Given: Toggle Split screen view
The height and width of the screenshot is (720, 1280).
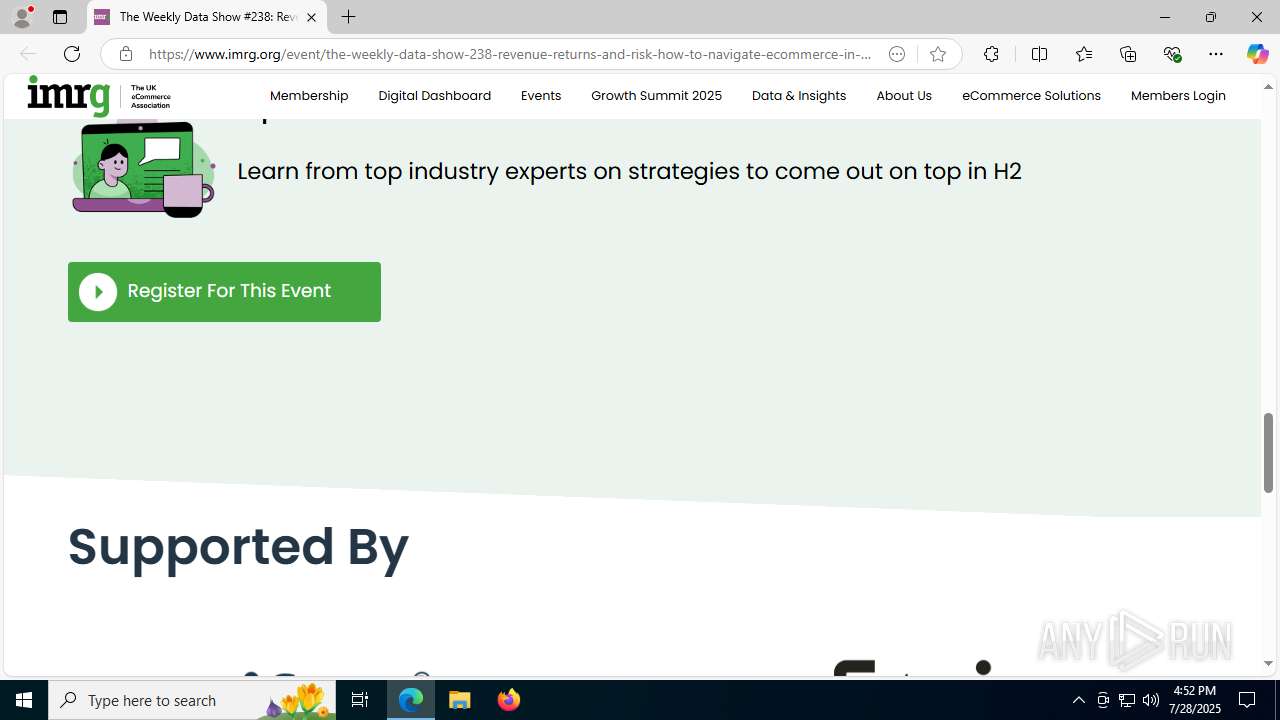Looking at the screenshot, I should tap(1039, 54).
